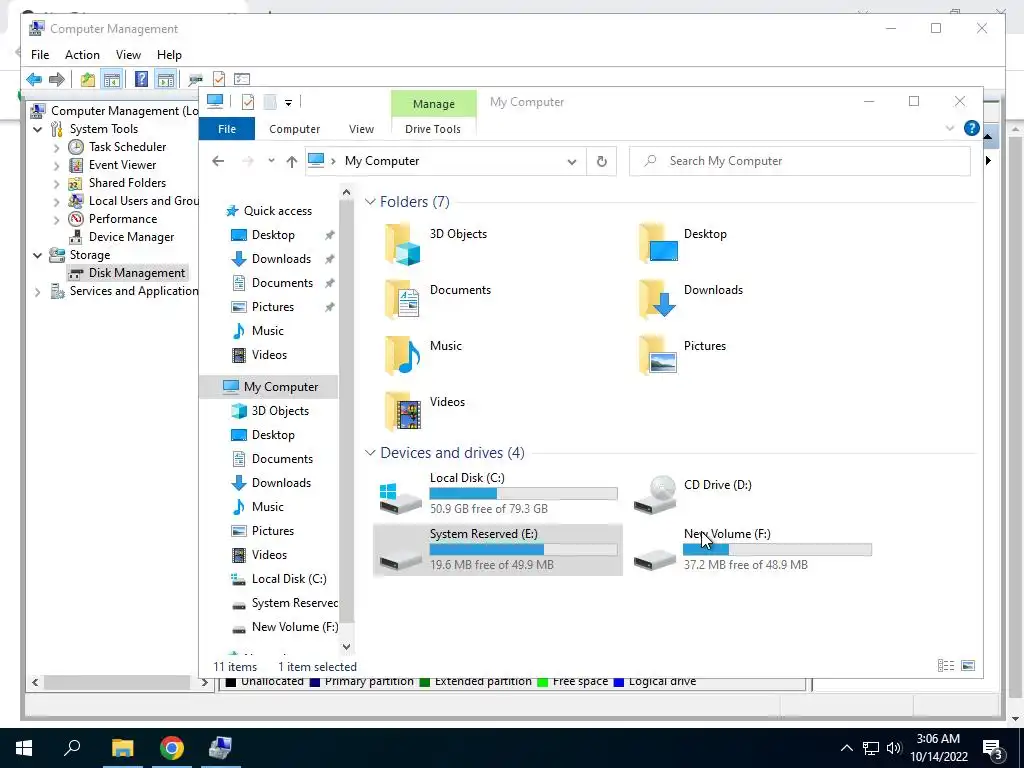1024x768 pixels.
Task: Open the 3D Objects folder icon
Action: click(x=402, y=244)
